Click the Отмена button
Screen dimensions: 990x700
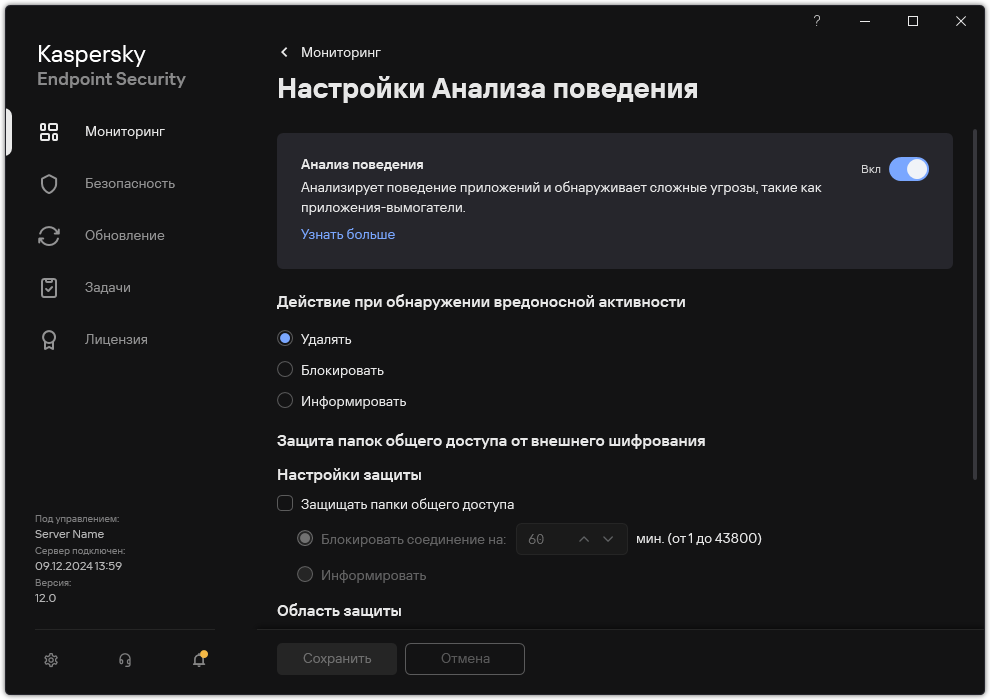(465, 659)
